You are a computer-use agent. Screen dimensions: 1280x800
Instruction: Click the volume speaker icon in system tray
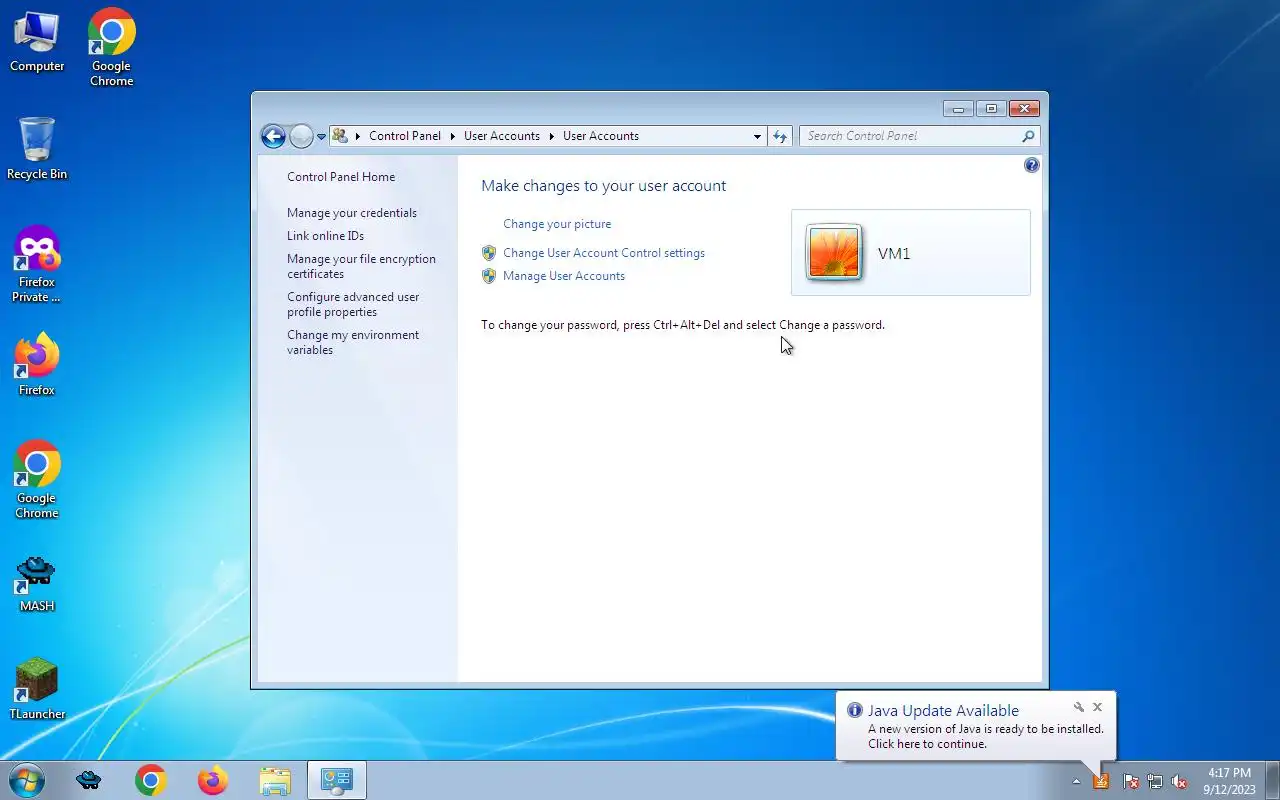1179,781
